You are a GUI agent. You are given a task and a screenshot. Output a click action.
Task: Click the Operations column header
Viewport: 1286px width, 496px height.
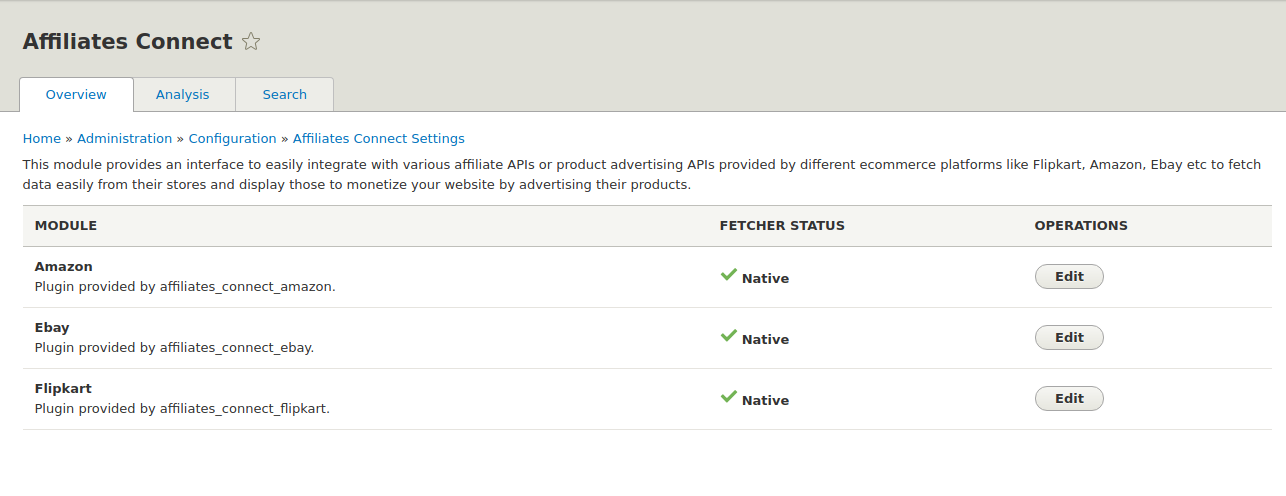[1081, 226]
